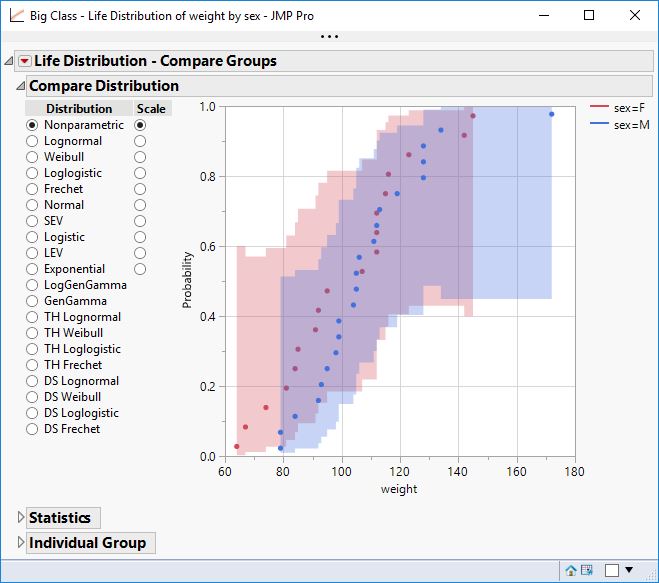Select the DS Lognormal radio button

[x=32, y=381]
